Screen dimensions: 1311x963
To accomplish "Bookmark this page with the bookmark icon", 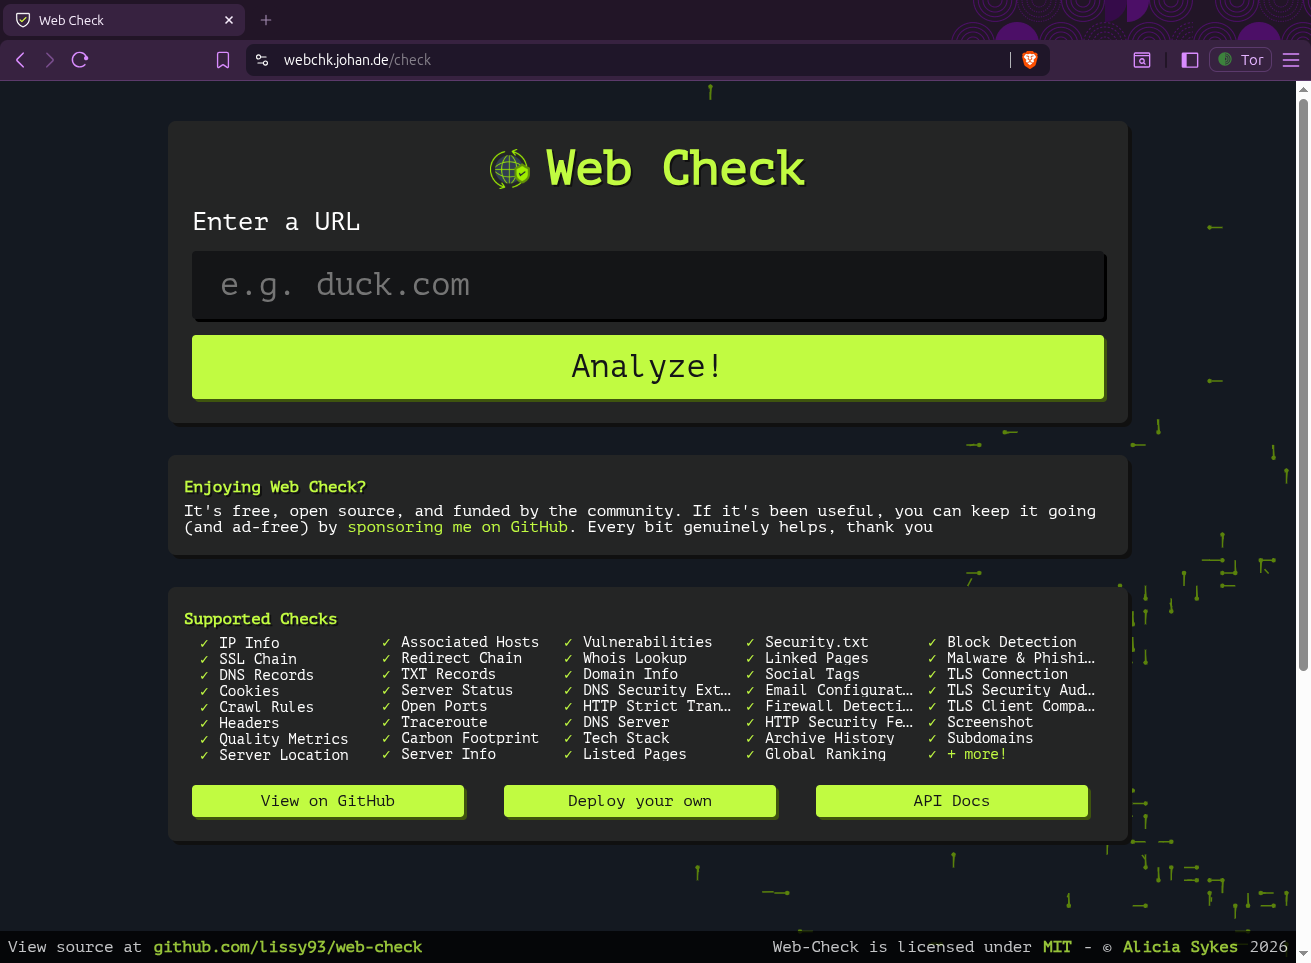I will [223, 60].
